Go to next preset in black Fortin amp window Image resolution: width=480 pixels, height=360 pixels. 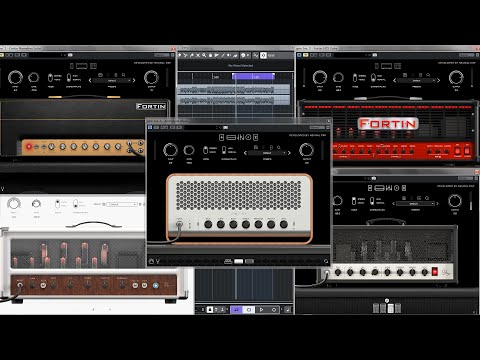(134, 81)
